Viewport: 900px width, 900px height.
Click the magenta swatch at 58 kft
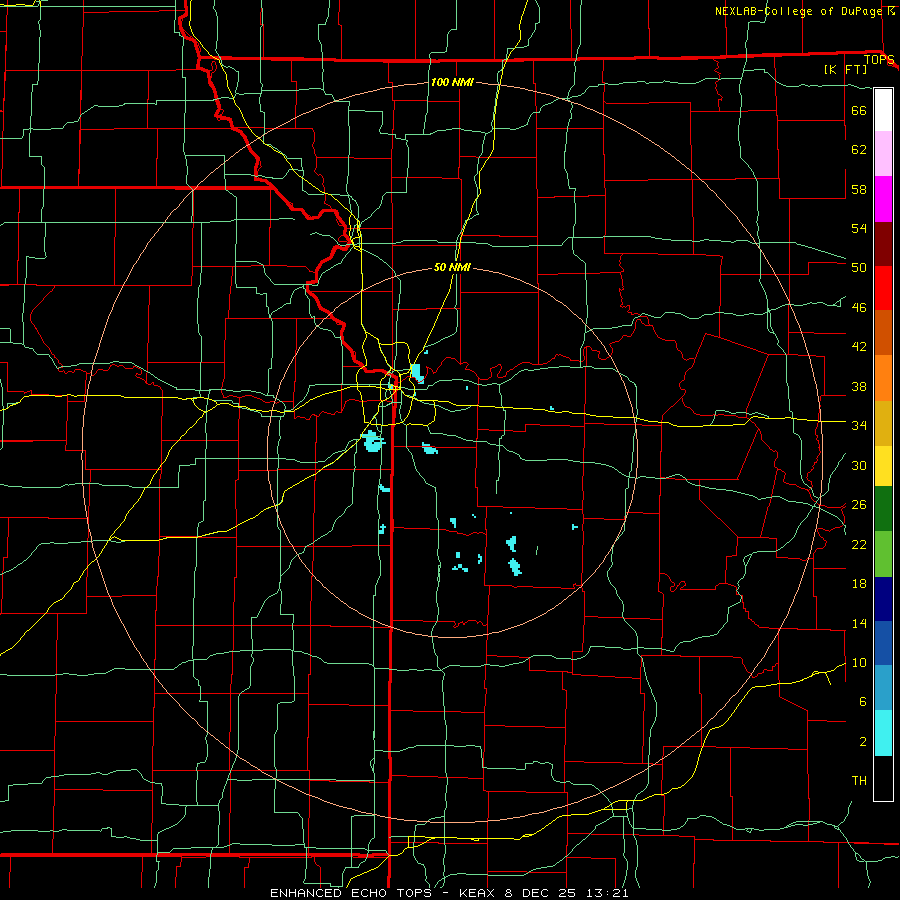[883, 199]
